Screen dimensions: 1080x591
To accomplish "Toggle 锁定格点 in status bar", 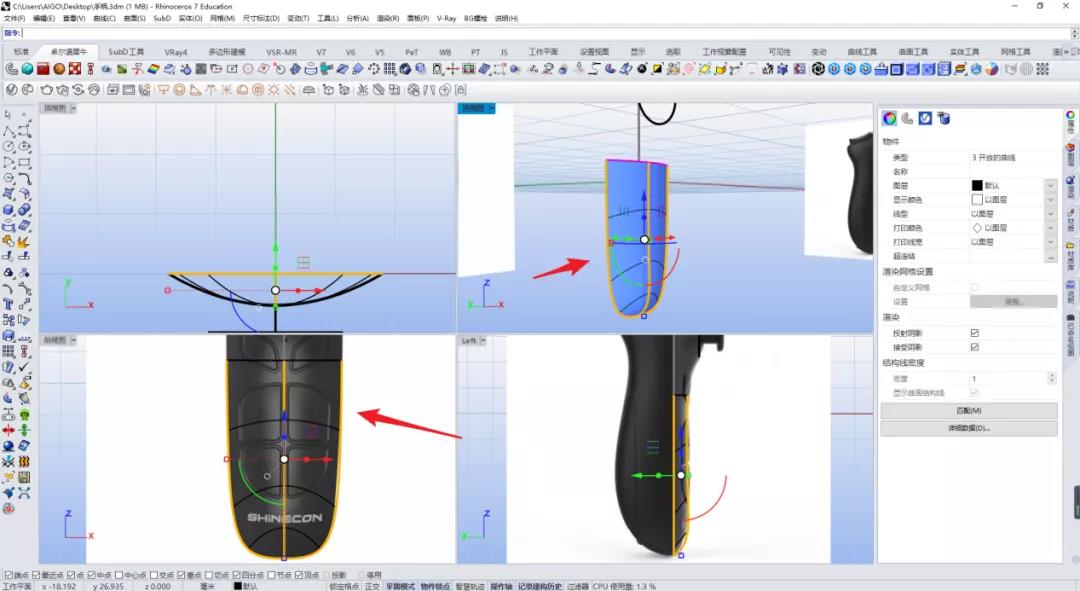I will click(344, 586).
